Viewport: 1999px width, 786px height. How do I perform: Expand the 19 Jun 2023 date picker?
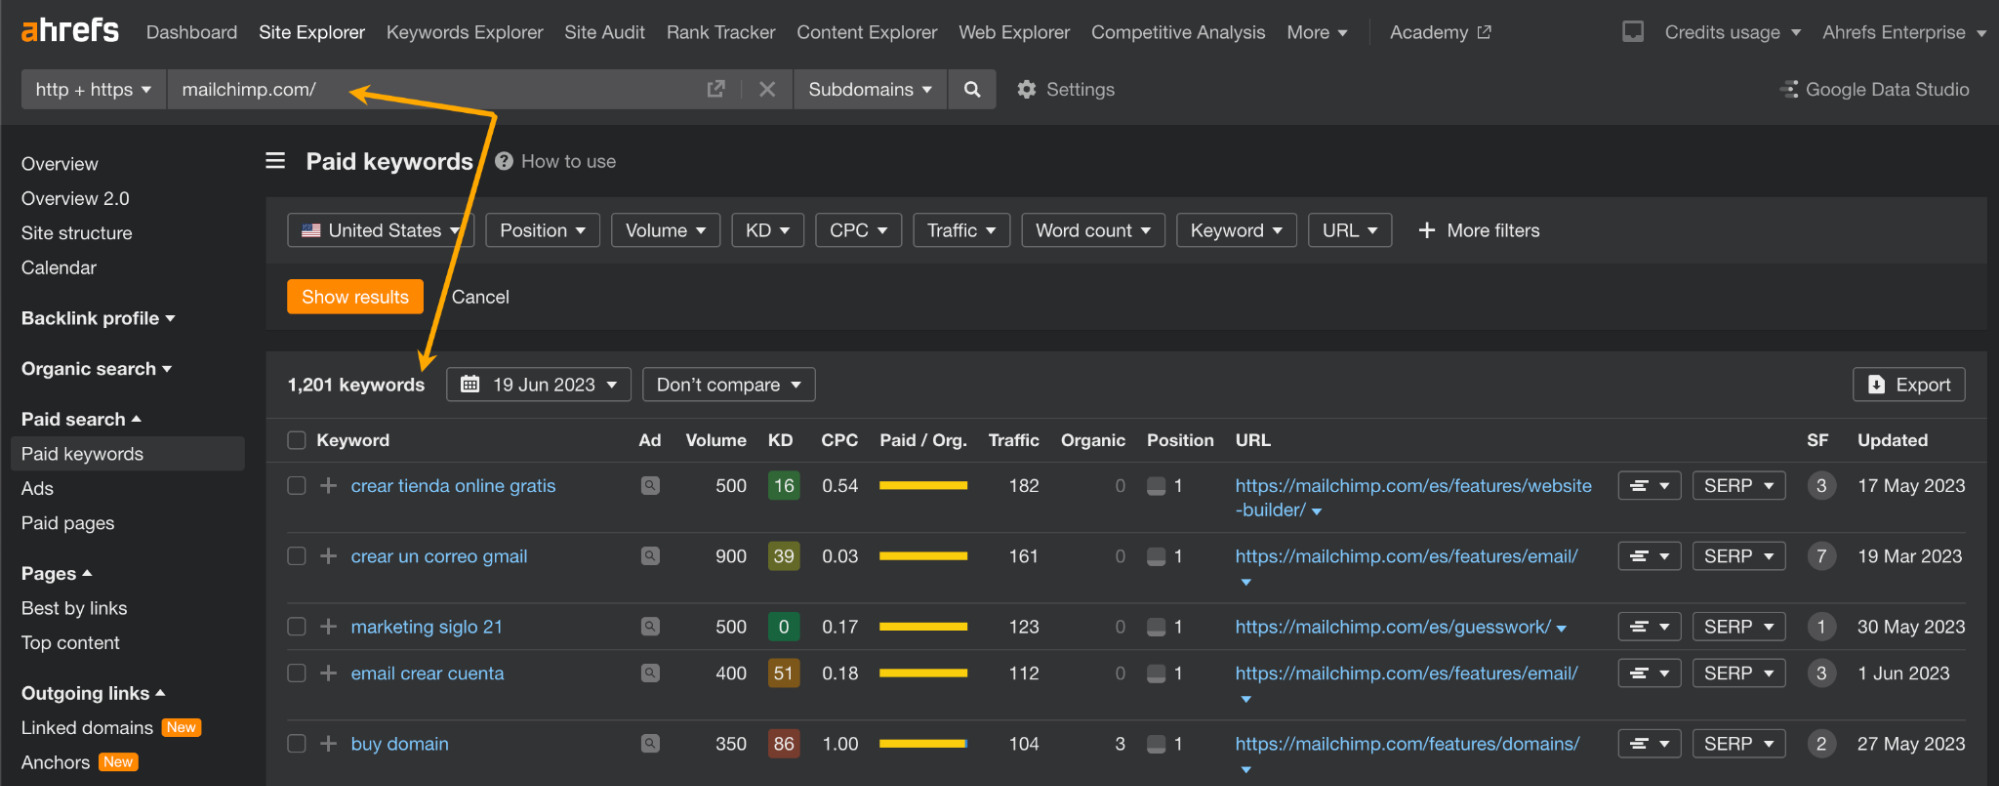pyautogui.click(x=538, y=385)
